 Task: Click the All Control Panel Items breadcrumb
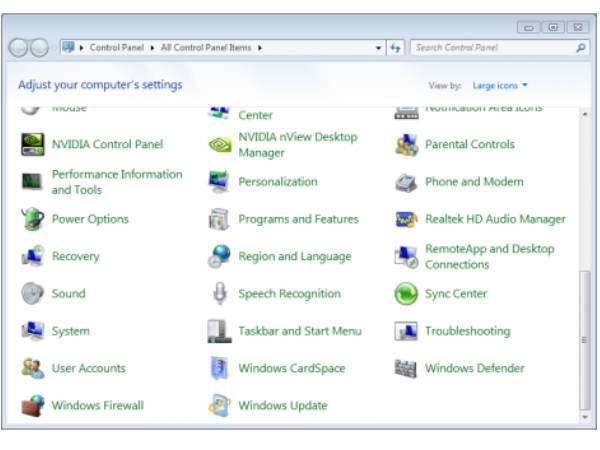[x=206, y=47]
